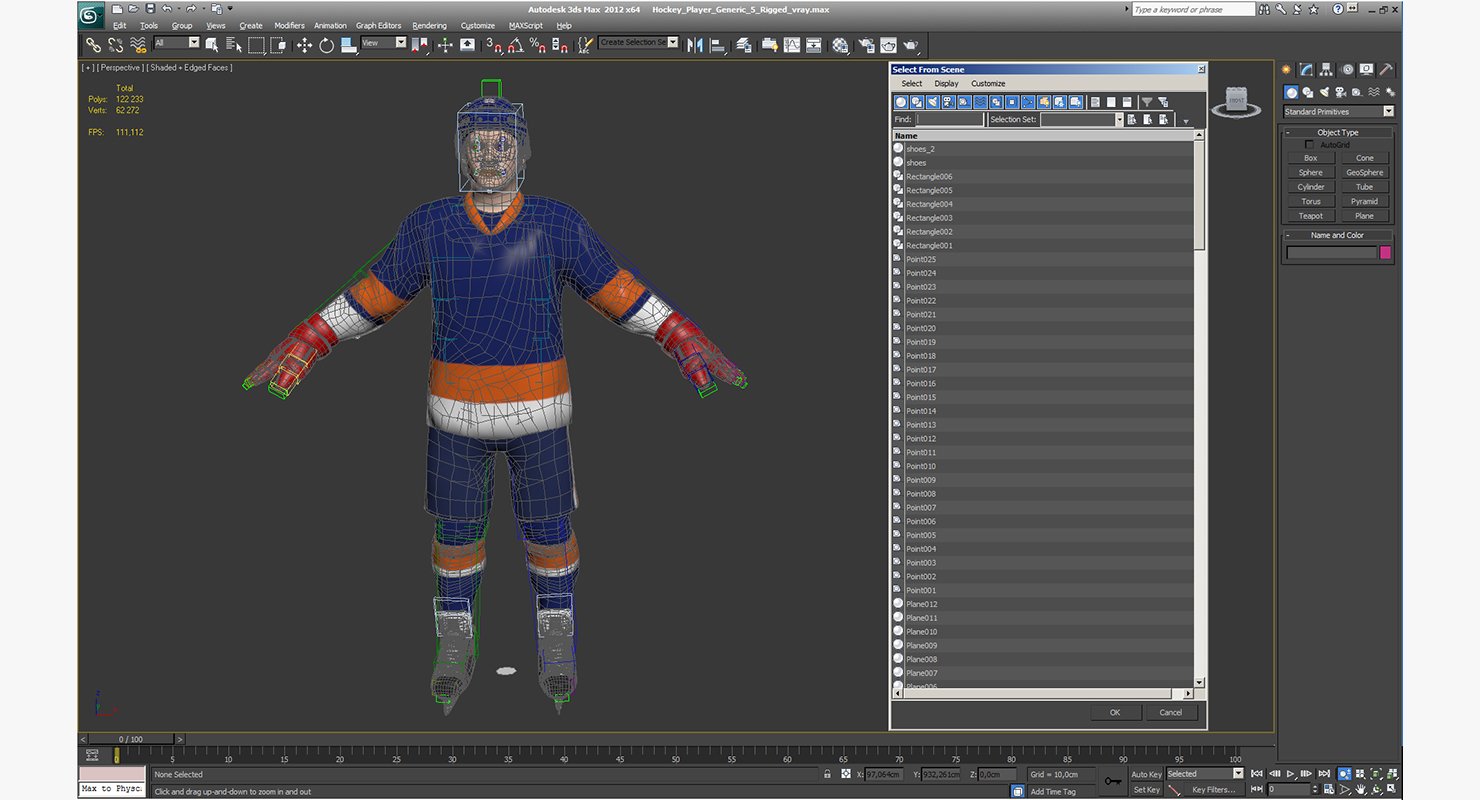
Task: Open the Material Editor icon
Action: [x=840, y=45]
